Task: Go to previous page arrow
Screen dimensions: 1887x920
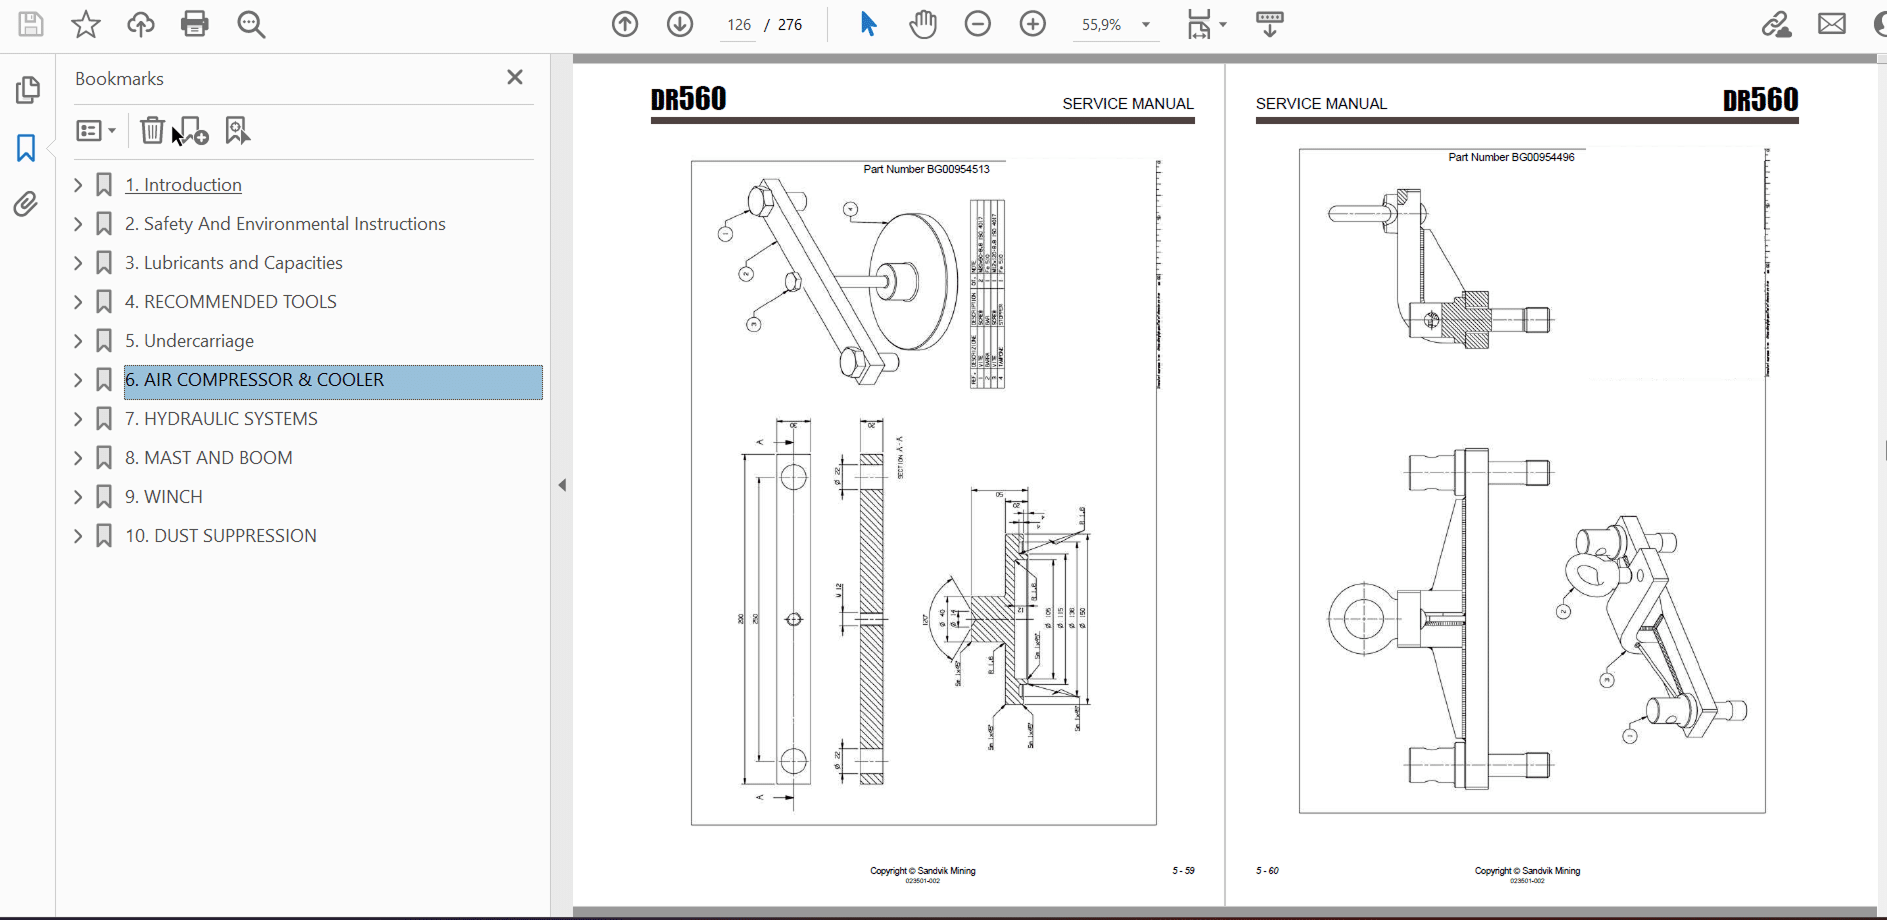Action: [x=625, y=24]
